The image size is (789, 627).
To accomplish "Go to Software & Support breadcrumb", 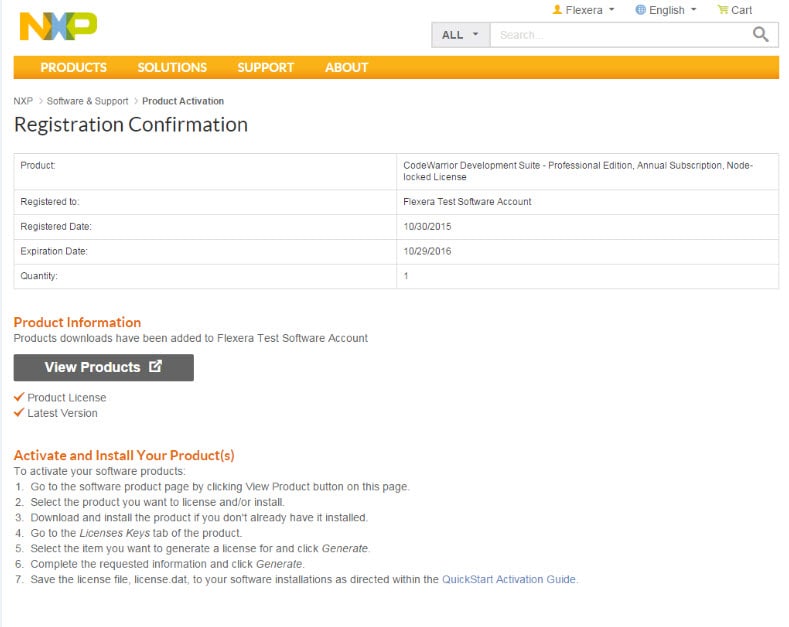I will click(87, 101).
